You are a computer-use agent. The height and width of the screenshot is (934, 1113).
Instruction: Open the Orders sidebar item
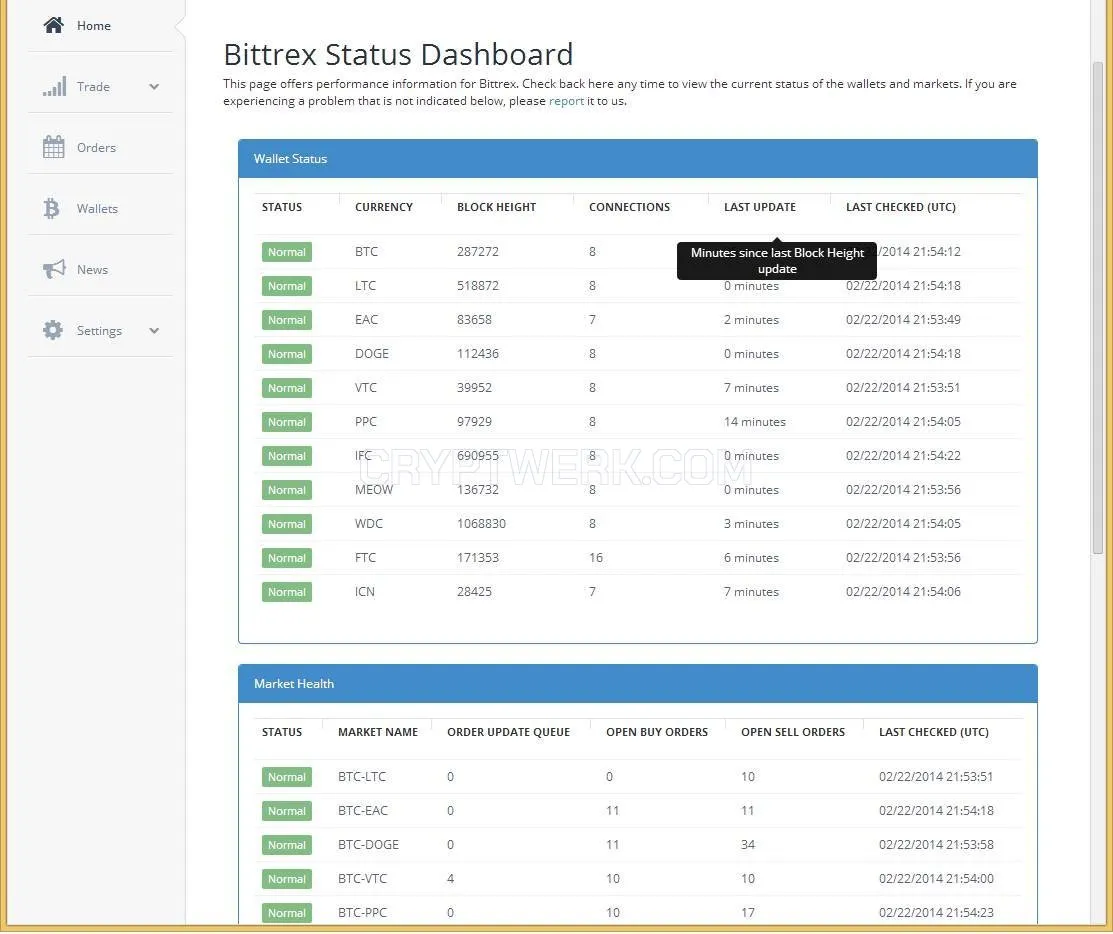point(100,148)
